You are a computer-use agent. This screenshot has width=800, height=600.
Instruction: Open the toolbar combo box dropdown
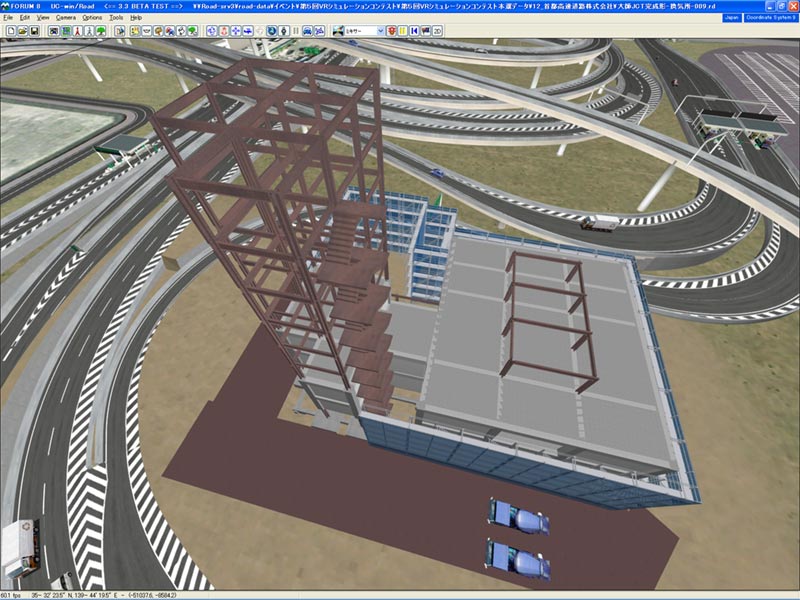click(x=380, y=31)
